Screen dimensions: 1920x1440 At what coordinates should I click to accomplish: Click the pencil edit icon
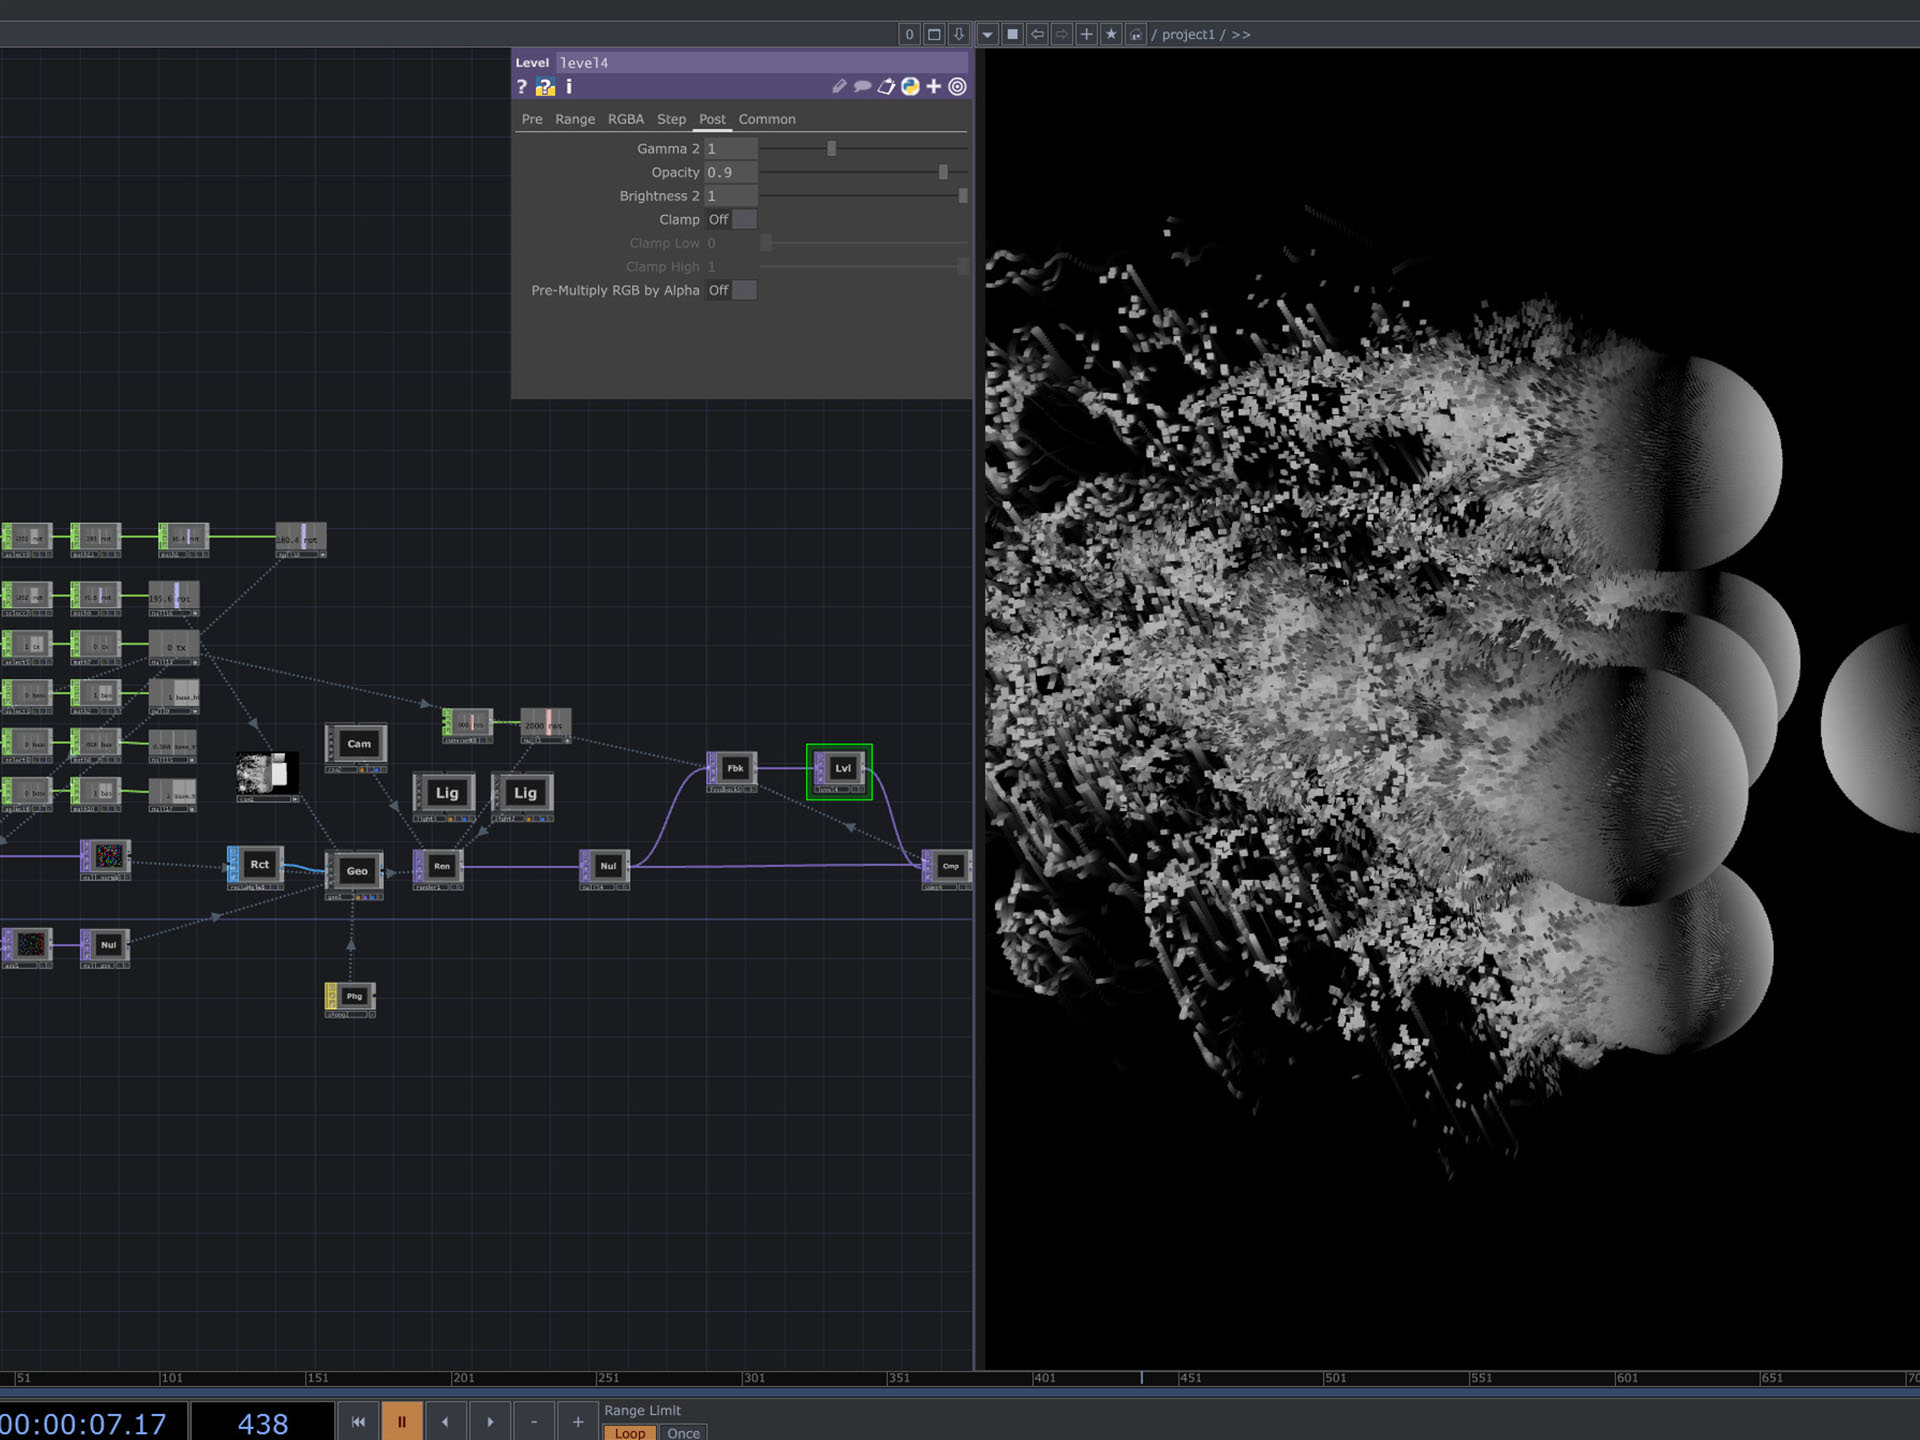click(x=839, y=87)
